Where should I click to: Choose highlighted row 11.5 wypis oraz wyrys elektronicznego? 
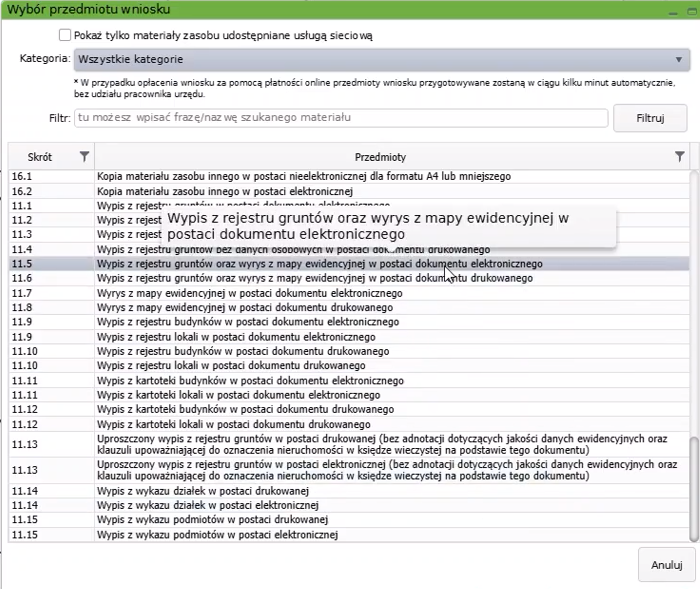[319, 263]
